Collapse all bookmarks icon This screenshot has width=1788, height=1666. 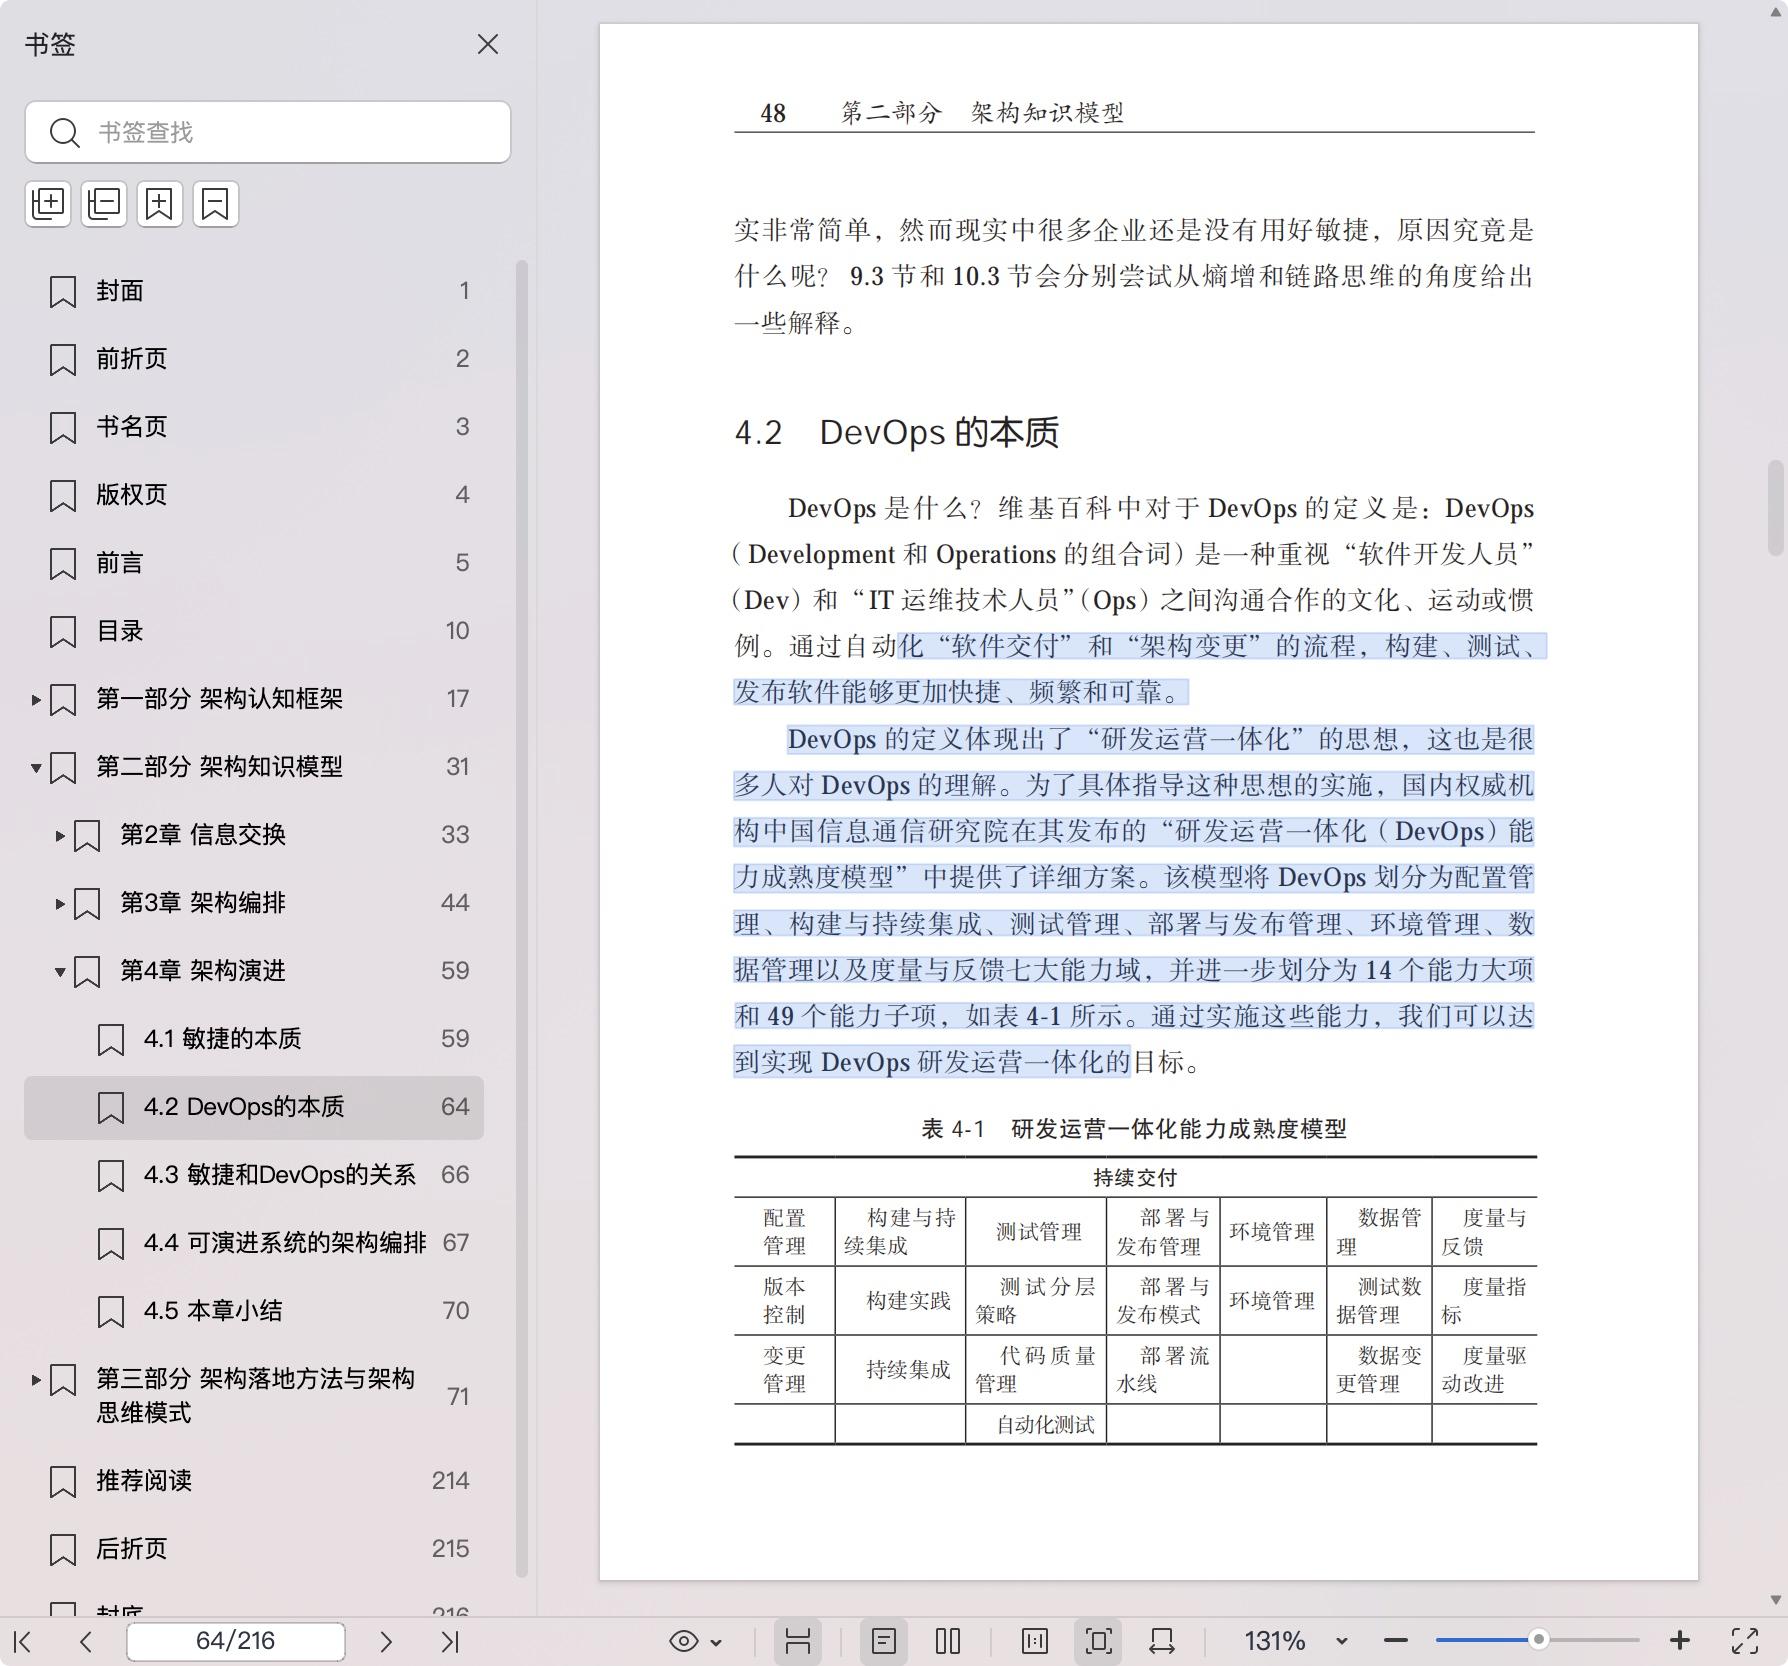pyautogui.click(x=104, y=204)
